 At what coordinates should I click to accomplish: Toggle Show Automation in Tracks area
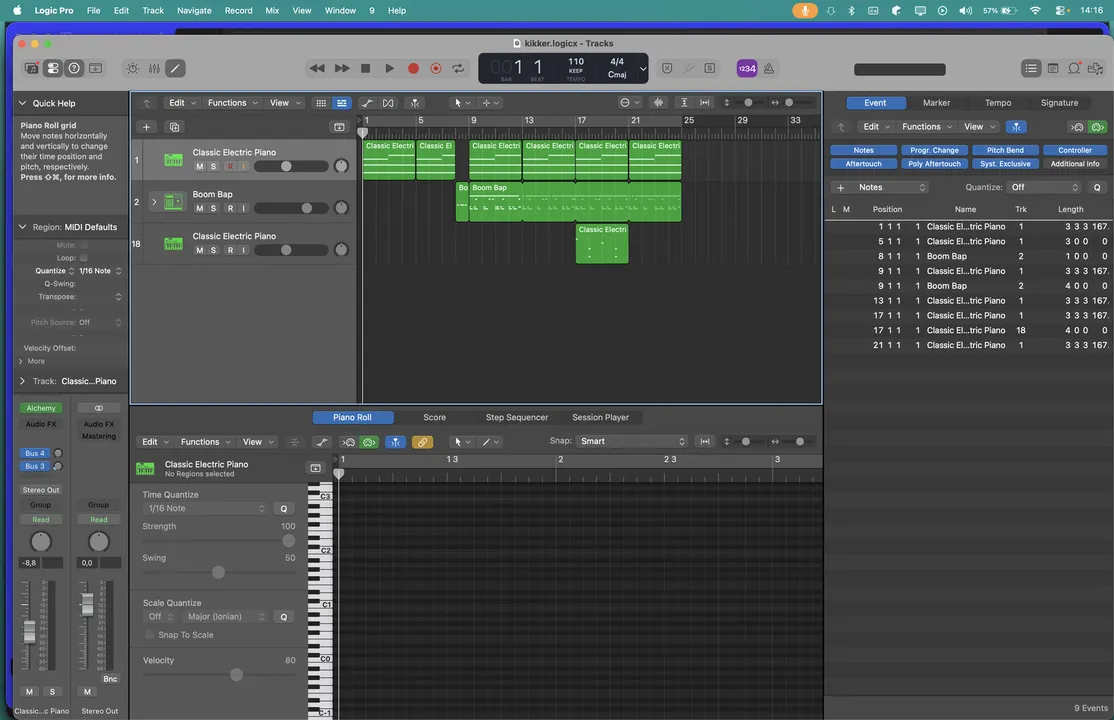point(367,103)
